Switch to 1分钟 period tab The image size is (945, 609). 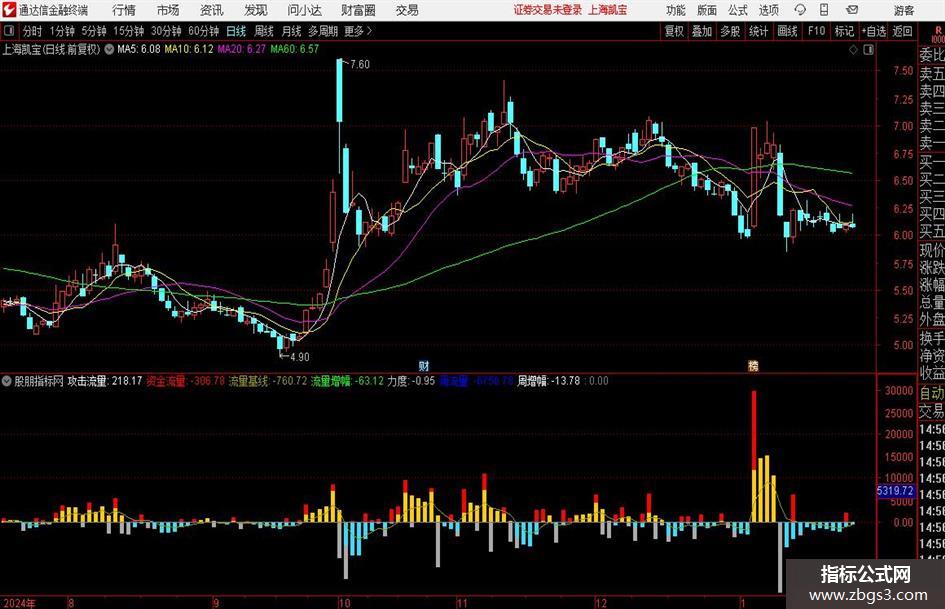click(x=62, y=31)
